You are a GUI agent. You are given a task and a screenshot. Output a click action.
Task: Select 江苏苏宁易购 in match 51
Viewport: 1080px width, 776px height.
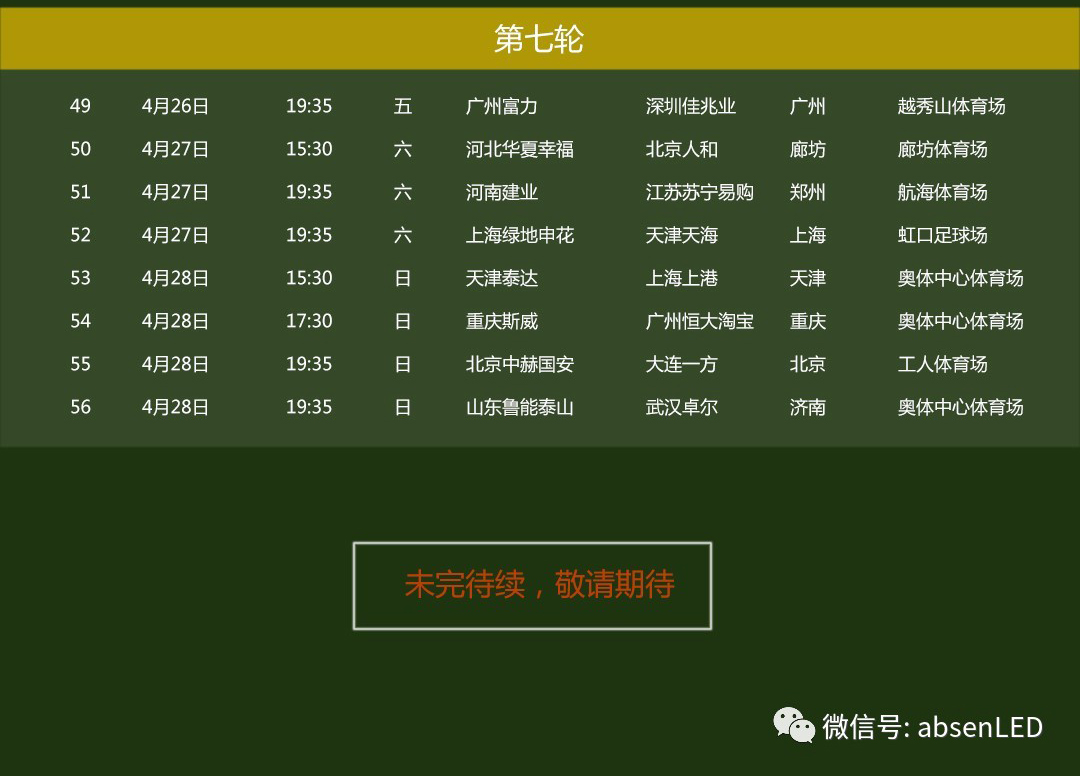click(700, 192)
